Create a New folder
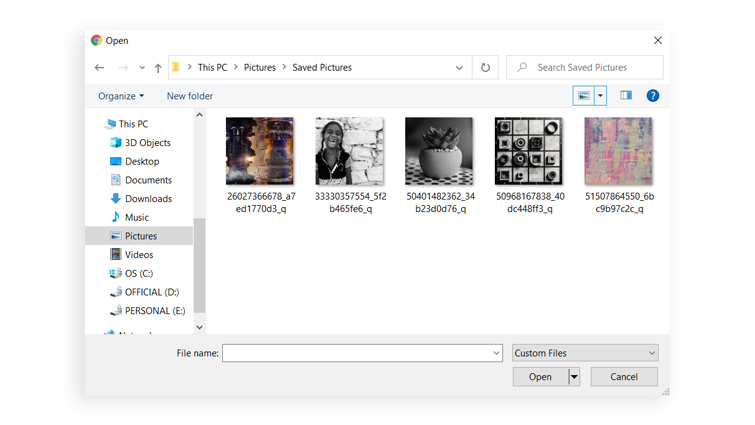Viewport: 755px width, 425px height. (190, 96)
